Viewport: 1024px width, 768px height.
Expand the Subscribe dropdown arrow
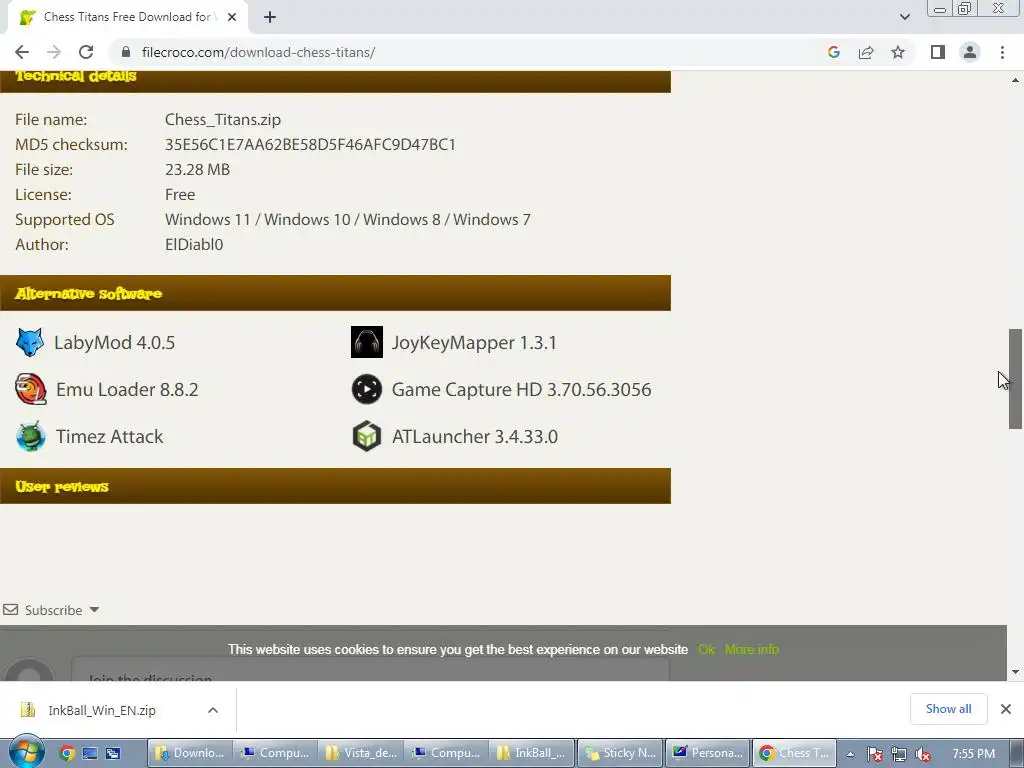[94, 610]
